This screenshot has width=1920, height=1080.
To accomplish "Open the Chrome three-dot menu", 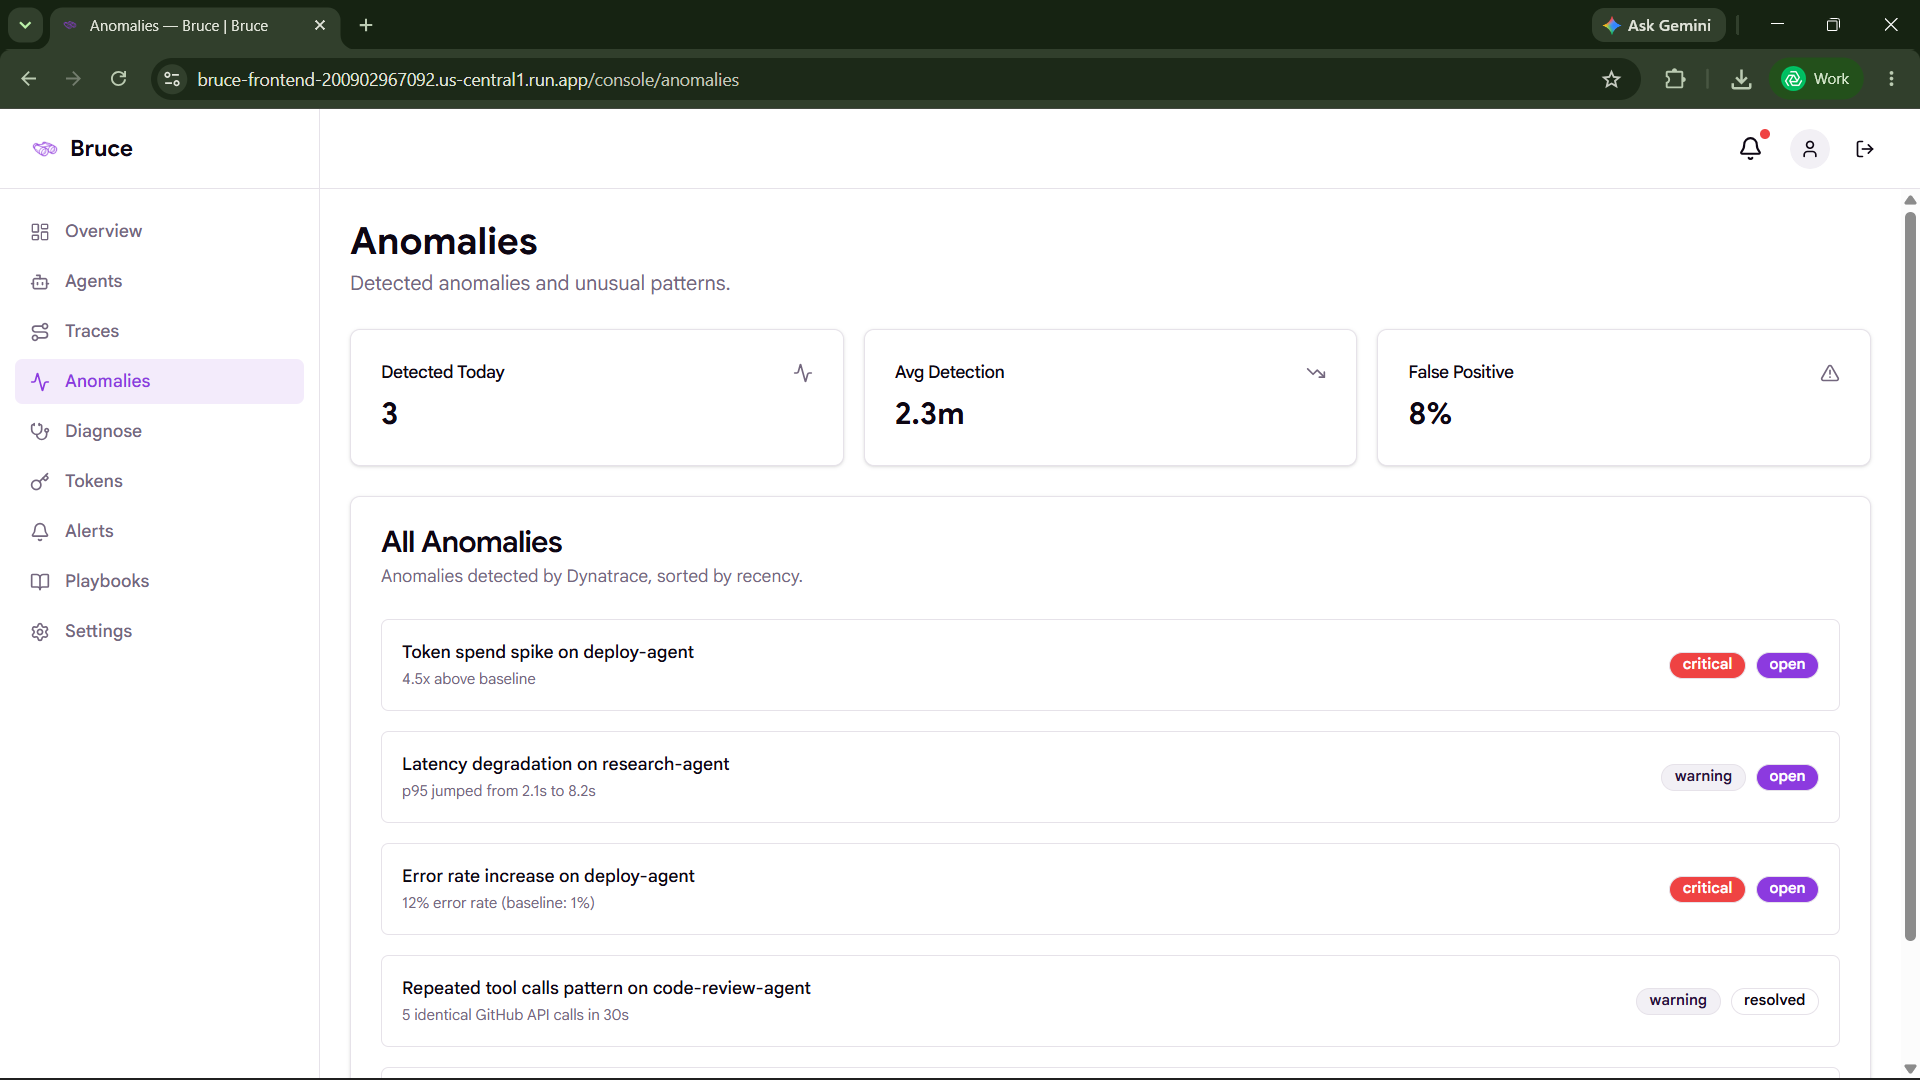I will (1891, 79).
